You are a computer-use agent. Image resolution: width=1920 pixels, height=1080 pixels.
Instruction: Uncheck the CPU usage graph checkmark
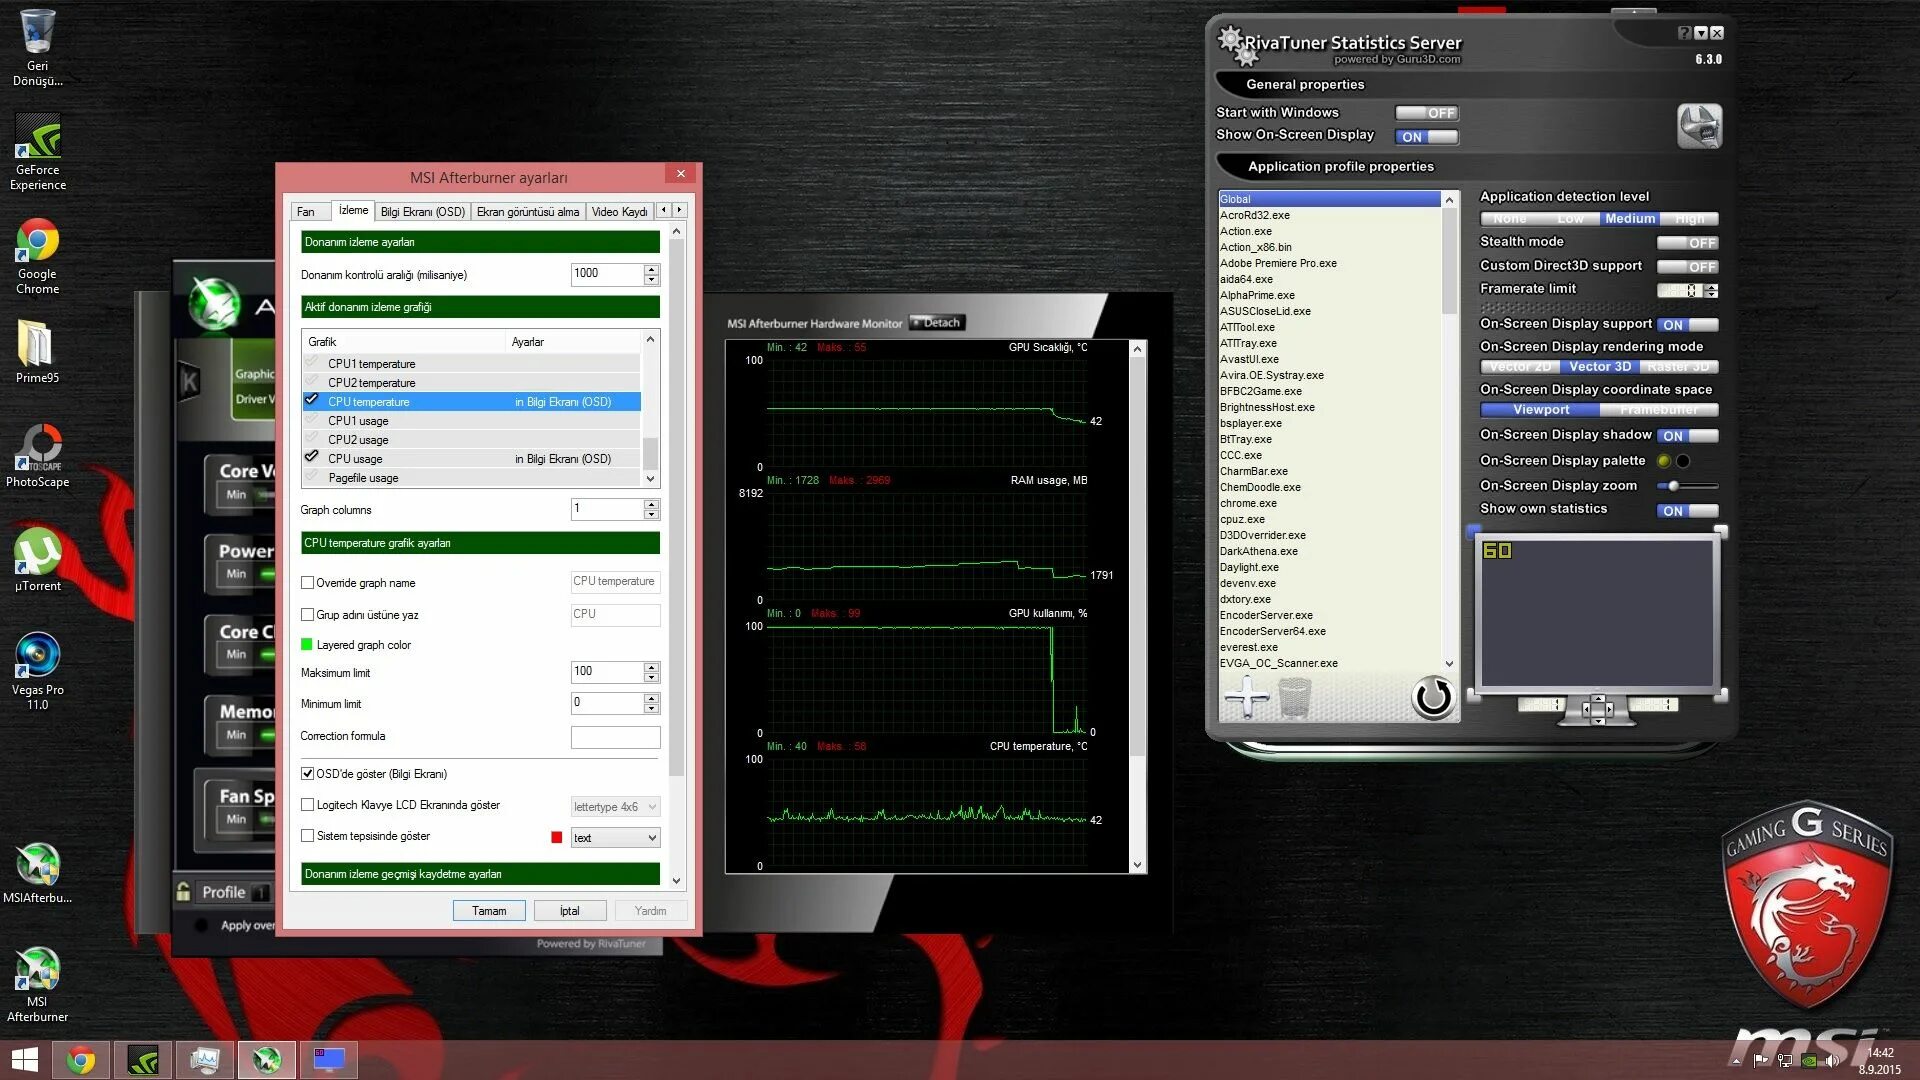coord(312,458)
